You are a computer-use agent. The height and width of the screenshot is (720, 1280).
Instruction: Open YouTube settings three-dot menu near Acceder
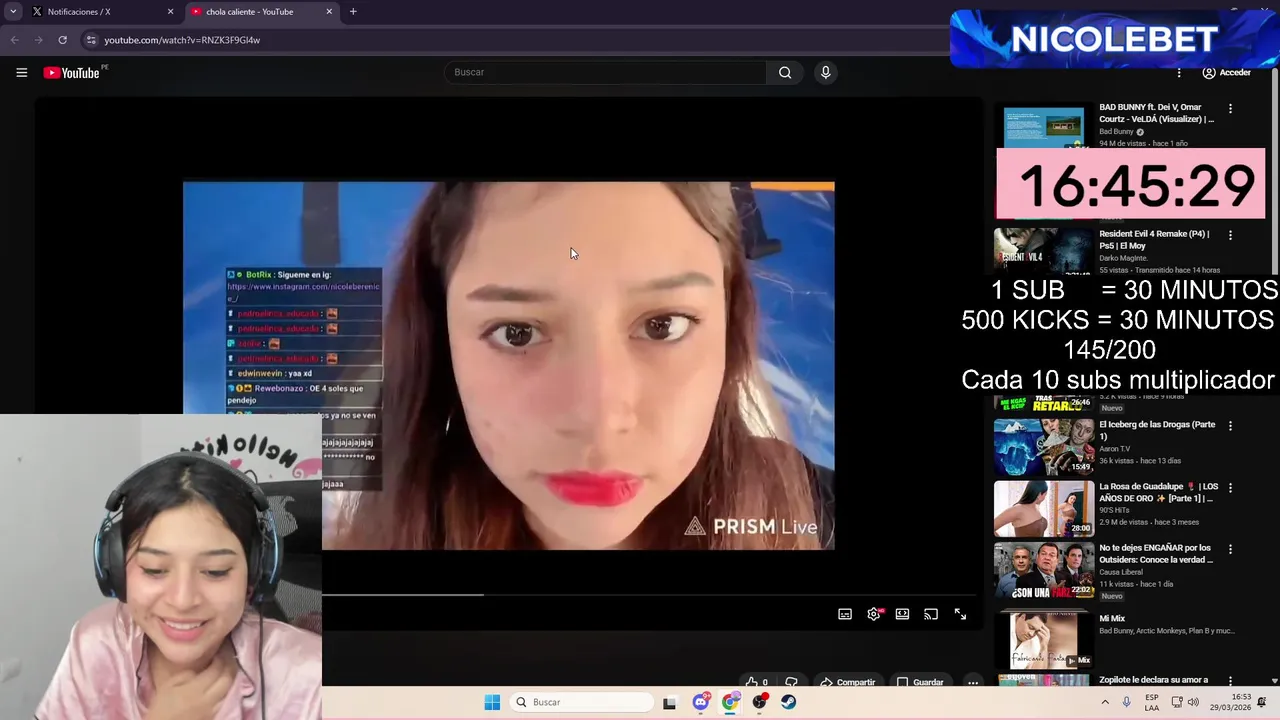click(1179, 72)
